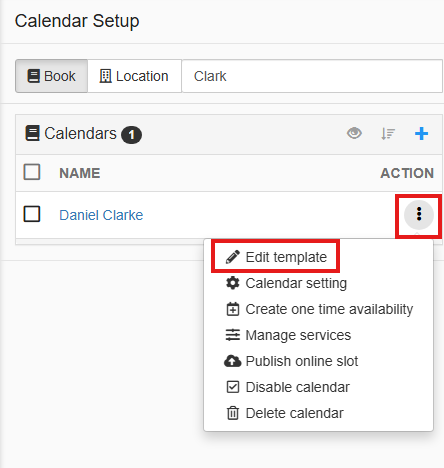
Task: Click the search field containing Clark
Action: click(312, 76)
